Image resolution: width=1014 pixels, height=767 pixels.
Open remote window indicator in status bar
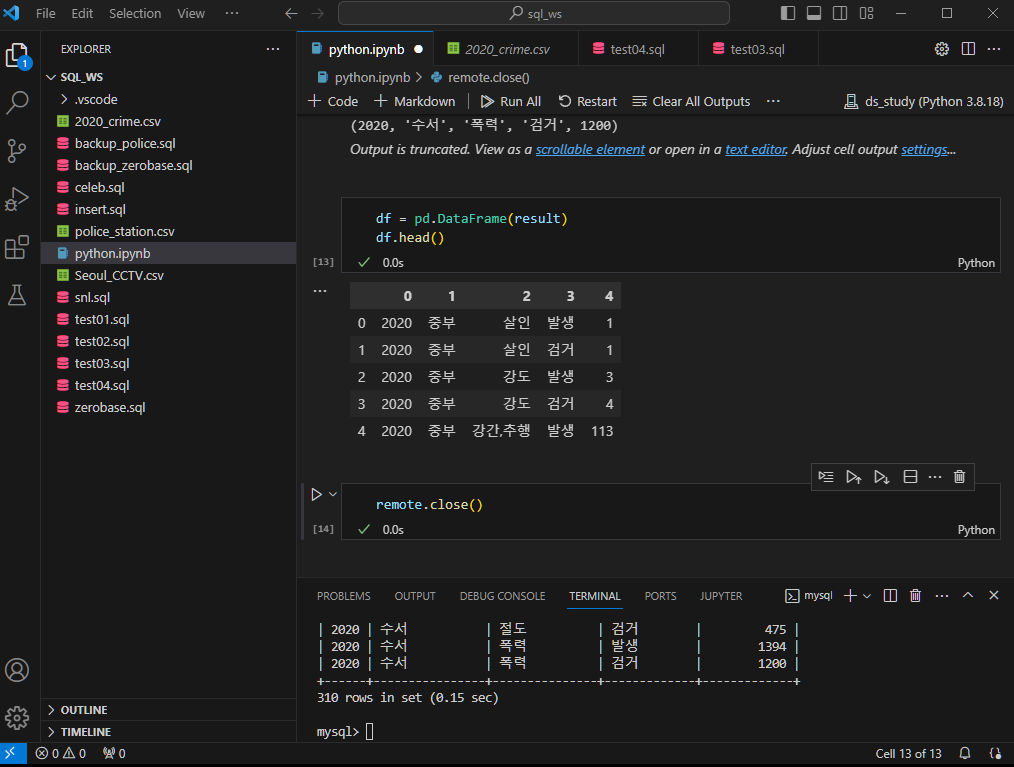[x=12, y=753]
